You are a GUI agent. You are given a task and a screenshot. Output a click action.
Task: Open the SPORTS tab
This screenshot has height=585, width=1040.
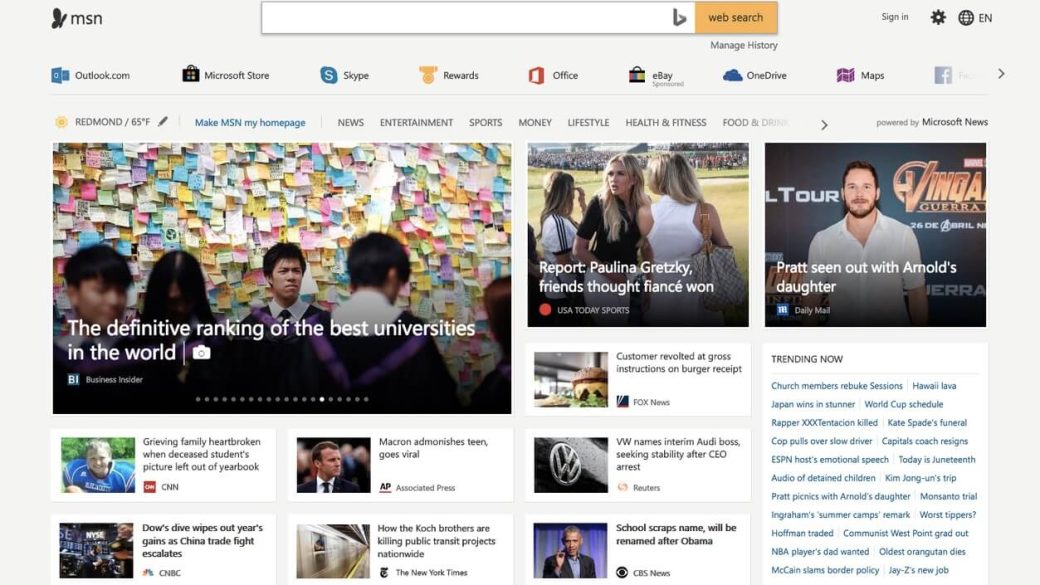tap(486, 123)
